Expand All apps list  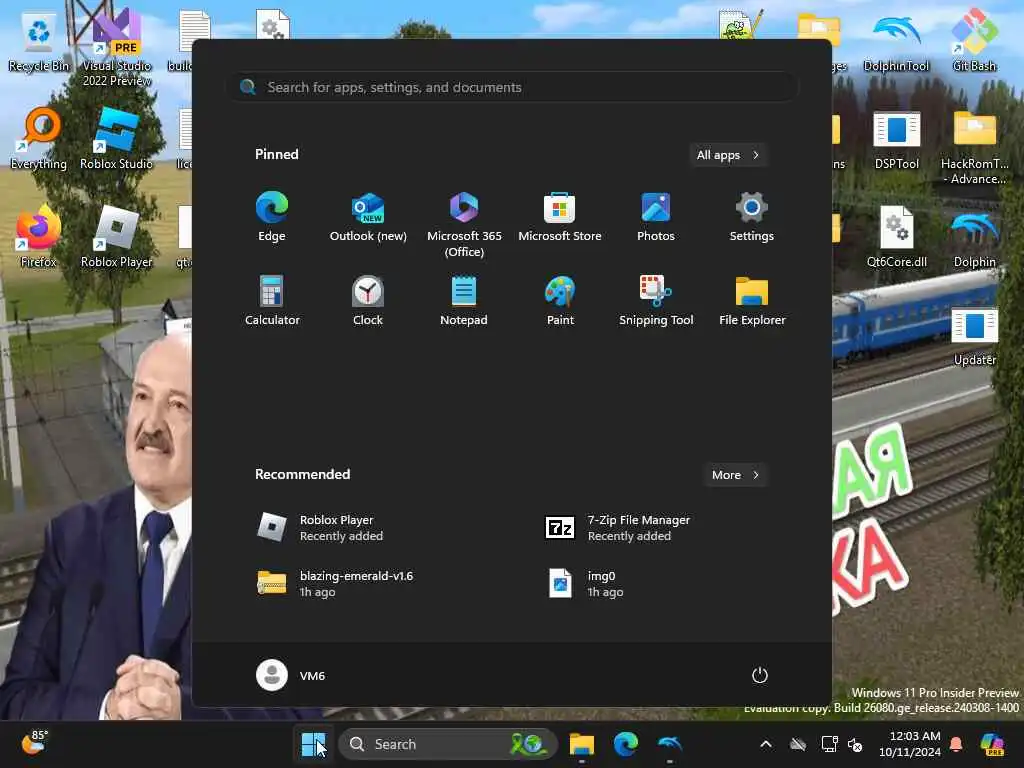(728, 155)
